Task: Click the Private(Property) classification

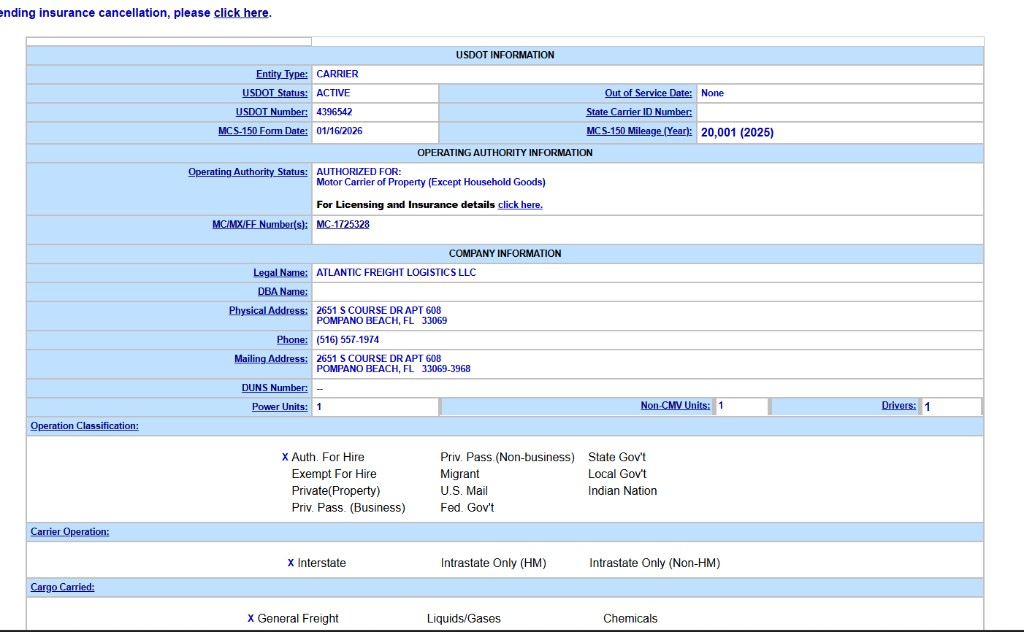Action: tap(336, 491)
